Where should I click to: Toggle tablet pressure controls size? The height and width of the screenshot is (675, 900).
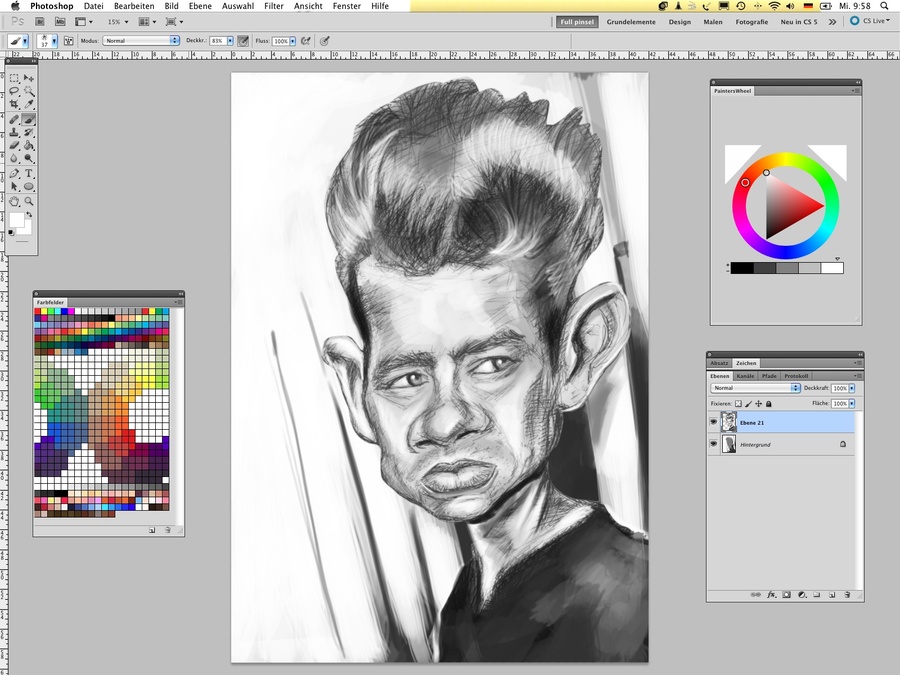[x=324, y=41]
